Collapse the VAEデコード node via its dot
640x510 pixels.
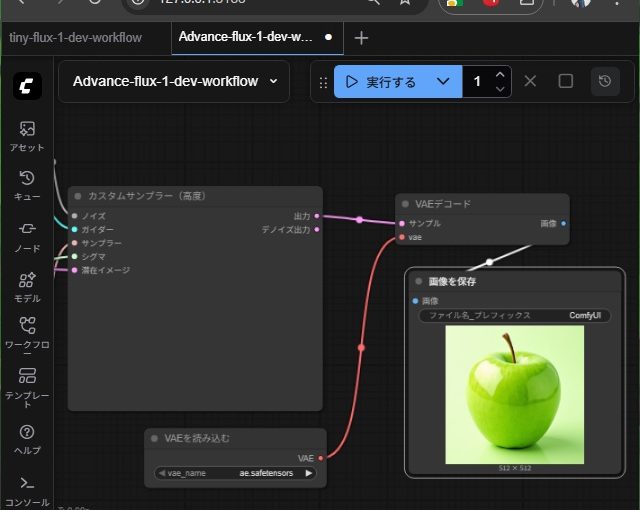coord(405,204)
